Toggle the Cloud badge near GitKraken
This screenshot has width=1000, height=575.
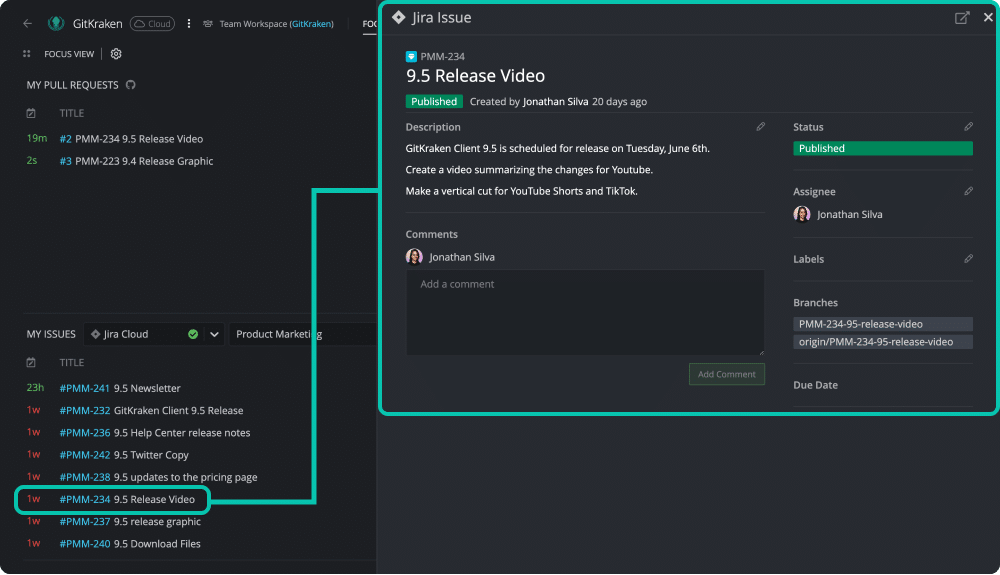coord(152,24)
